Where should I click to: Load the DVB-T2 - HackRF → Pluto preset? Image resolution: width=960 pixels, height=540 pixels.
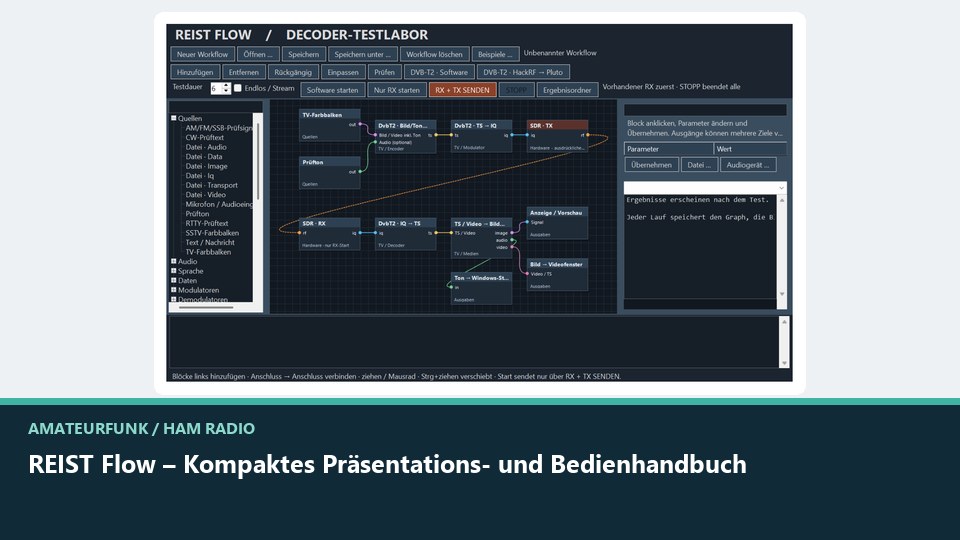click(523, 72)
